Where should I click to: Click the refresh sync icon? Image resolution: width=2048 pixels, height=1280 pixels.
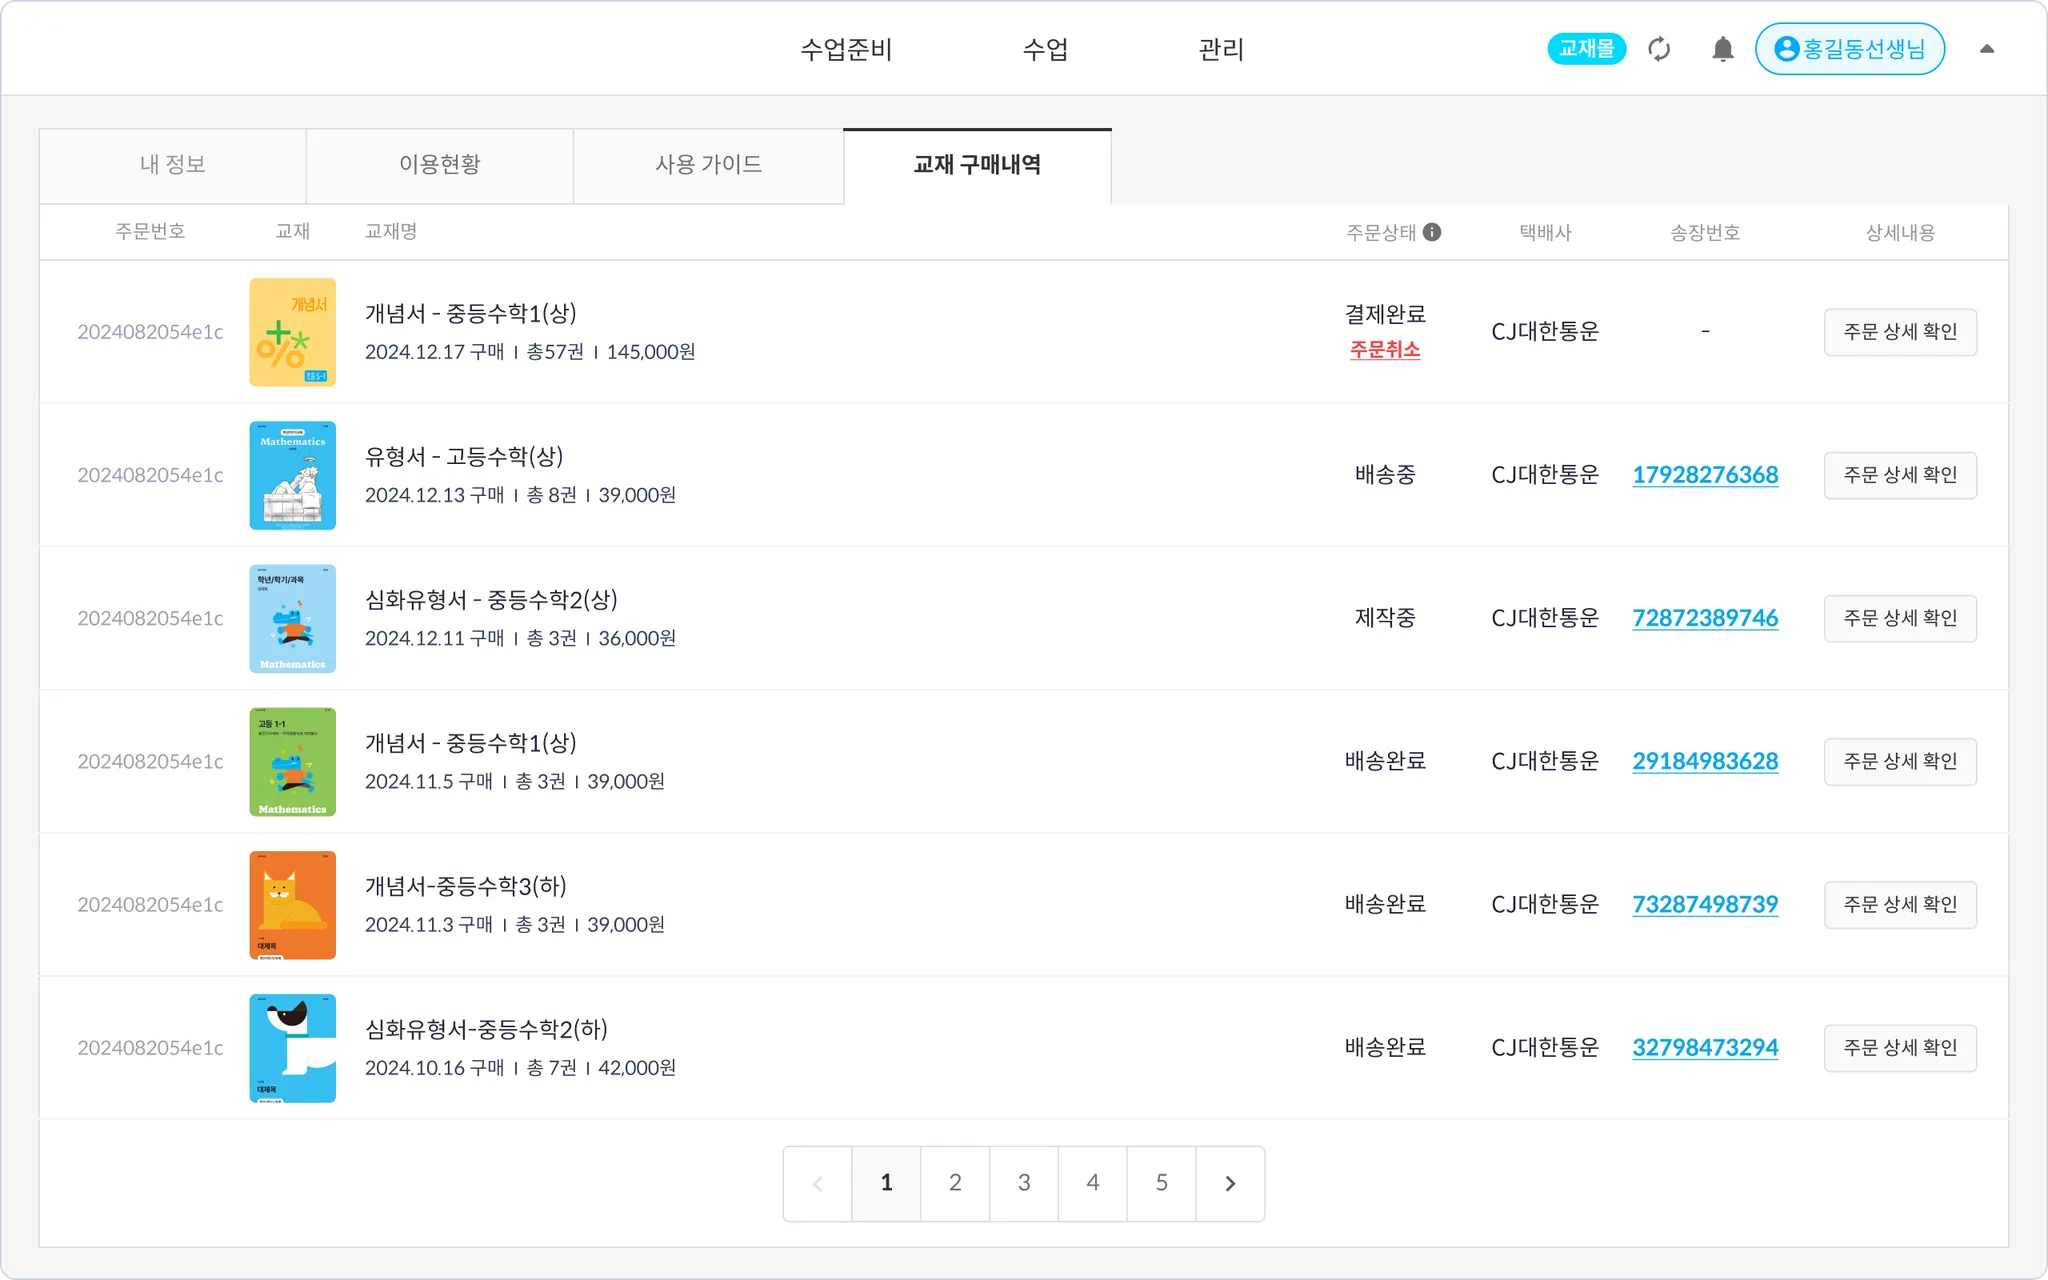tap(1659, 49)
